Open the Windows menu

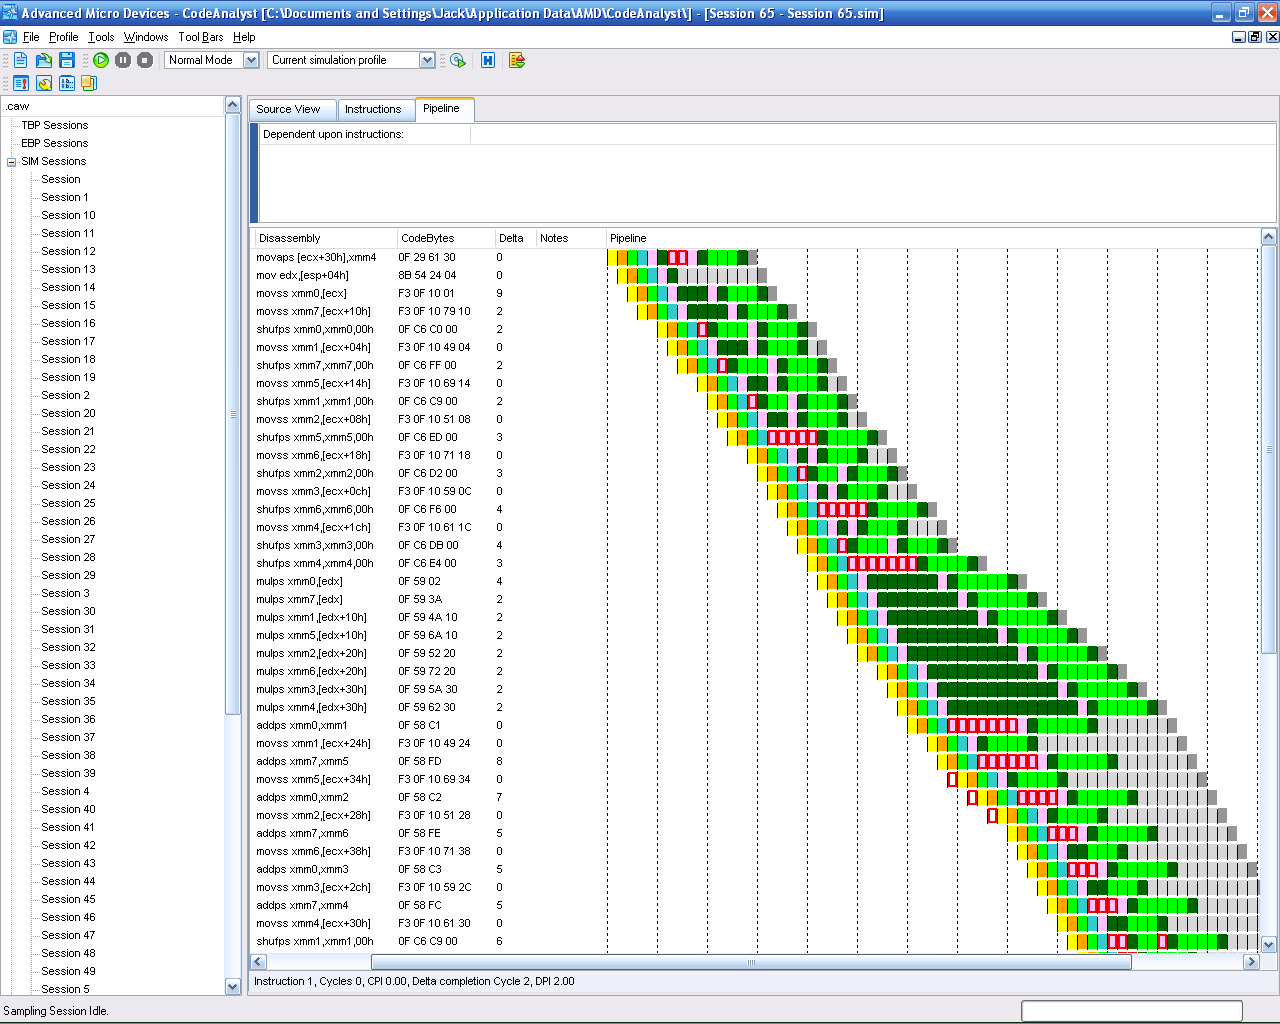(x=146, y=37)
